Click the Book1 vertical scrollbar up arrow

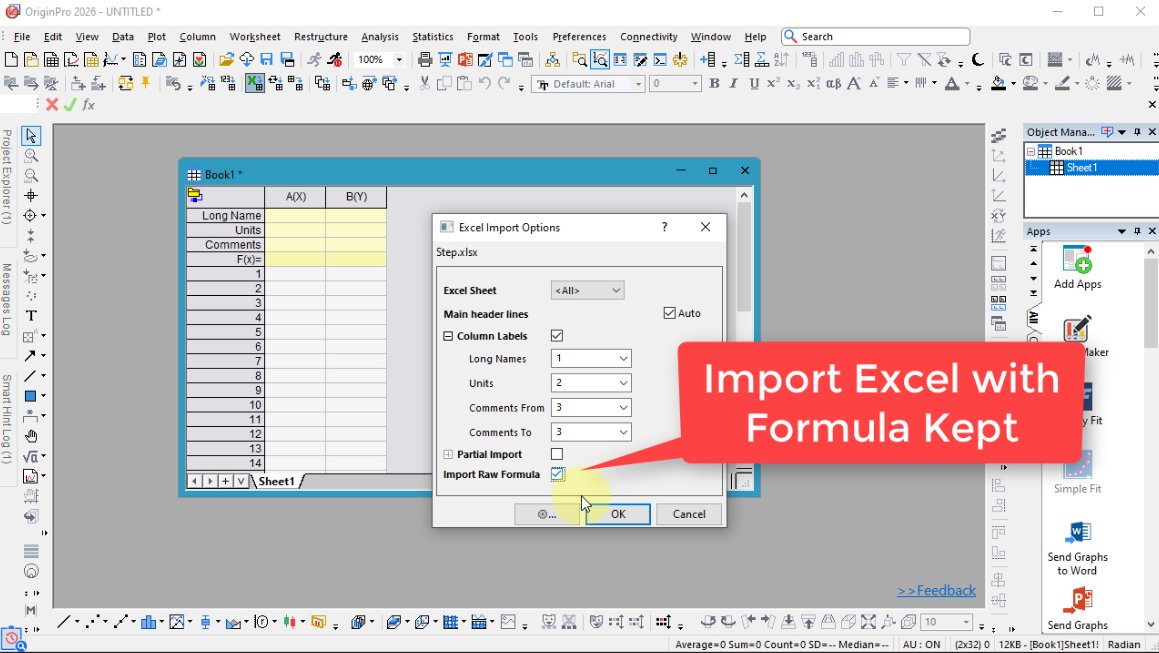point(744,195)
